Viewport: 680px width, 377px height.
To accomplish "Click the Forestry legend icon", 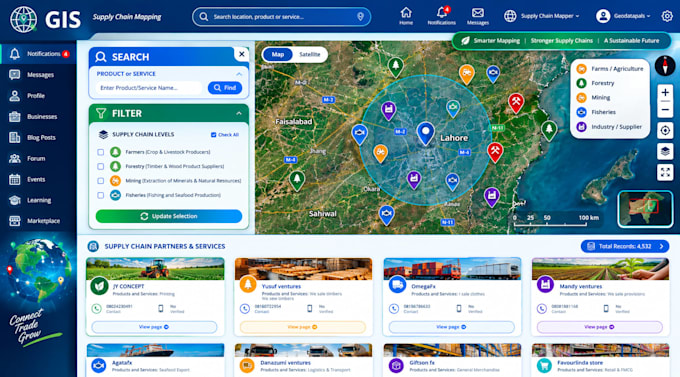I will [581, 83].
